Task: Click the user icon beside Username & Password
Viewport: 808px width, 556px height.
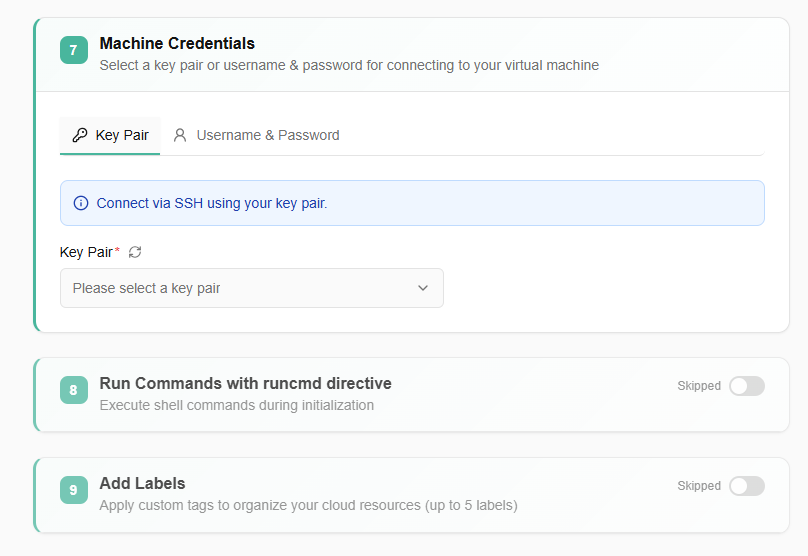Action: pos(180,135)
